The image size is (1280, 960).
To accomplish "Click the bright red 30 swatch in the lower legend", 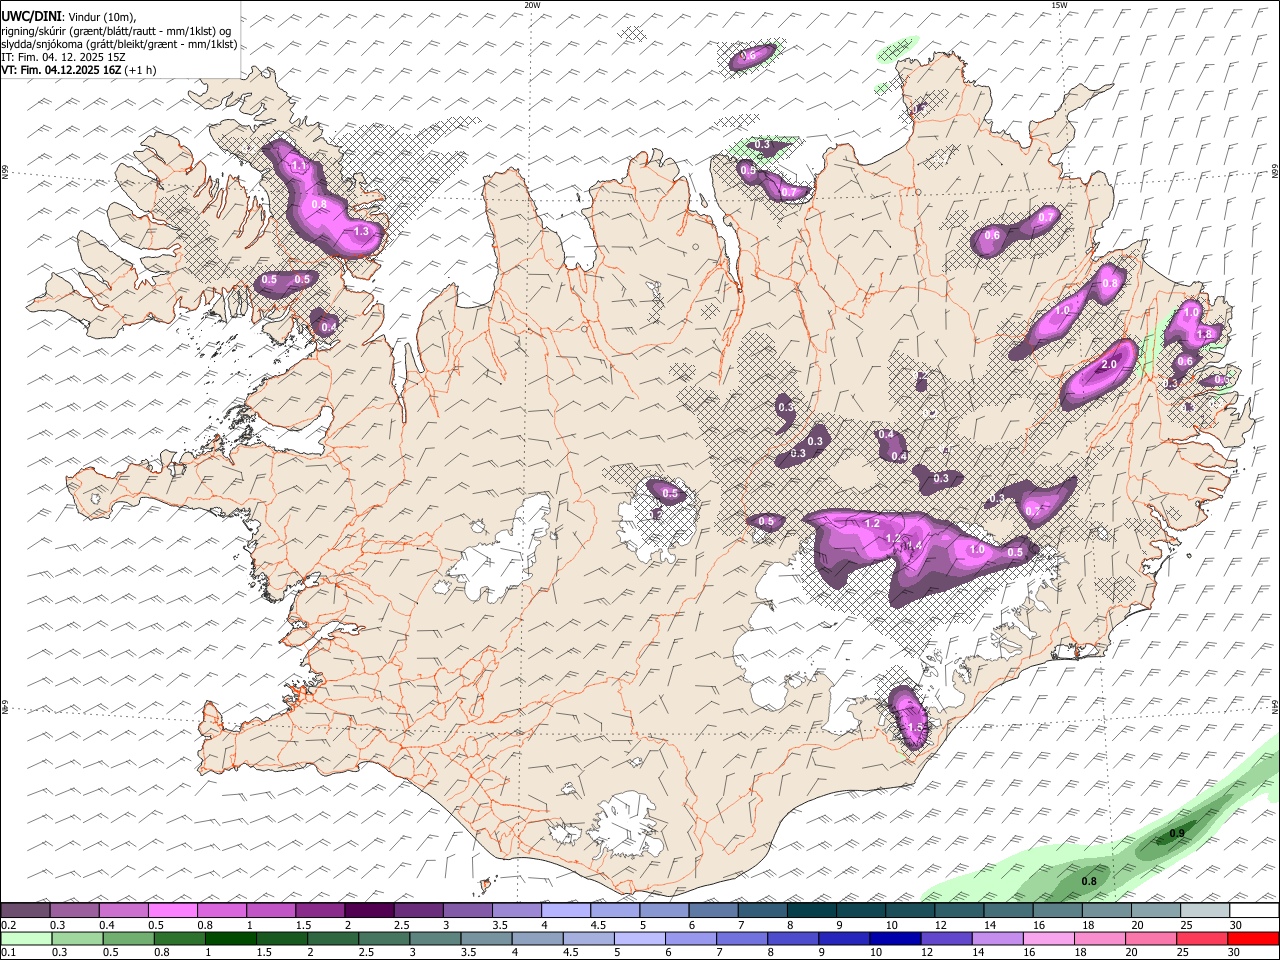I will (x=1254, y=938).
